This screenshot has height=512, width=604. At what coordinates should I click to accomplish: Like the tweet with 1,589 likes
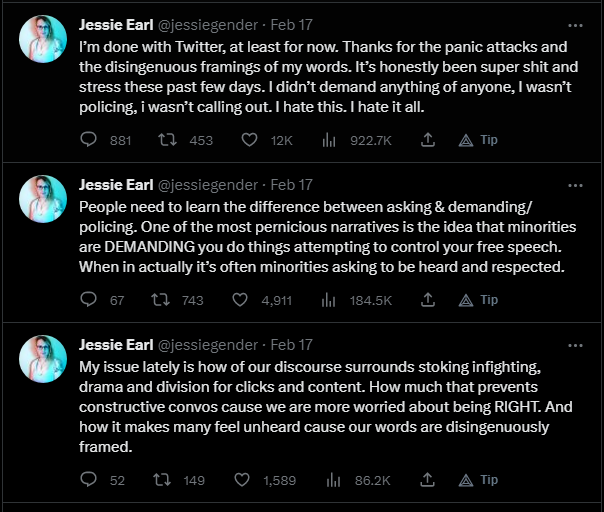tap(242, 480)
